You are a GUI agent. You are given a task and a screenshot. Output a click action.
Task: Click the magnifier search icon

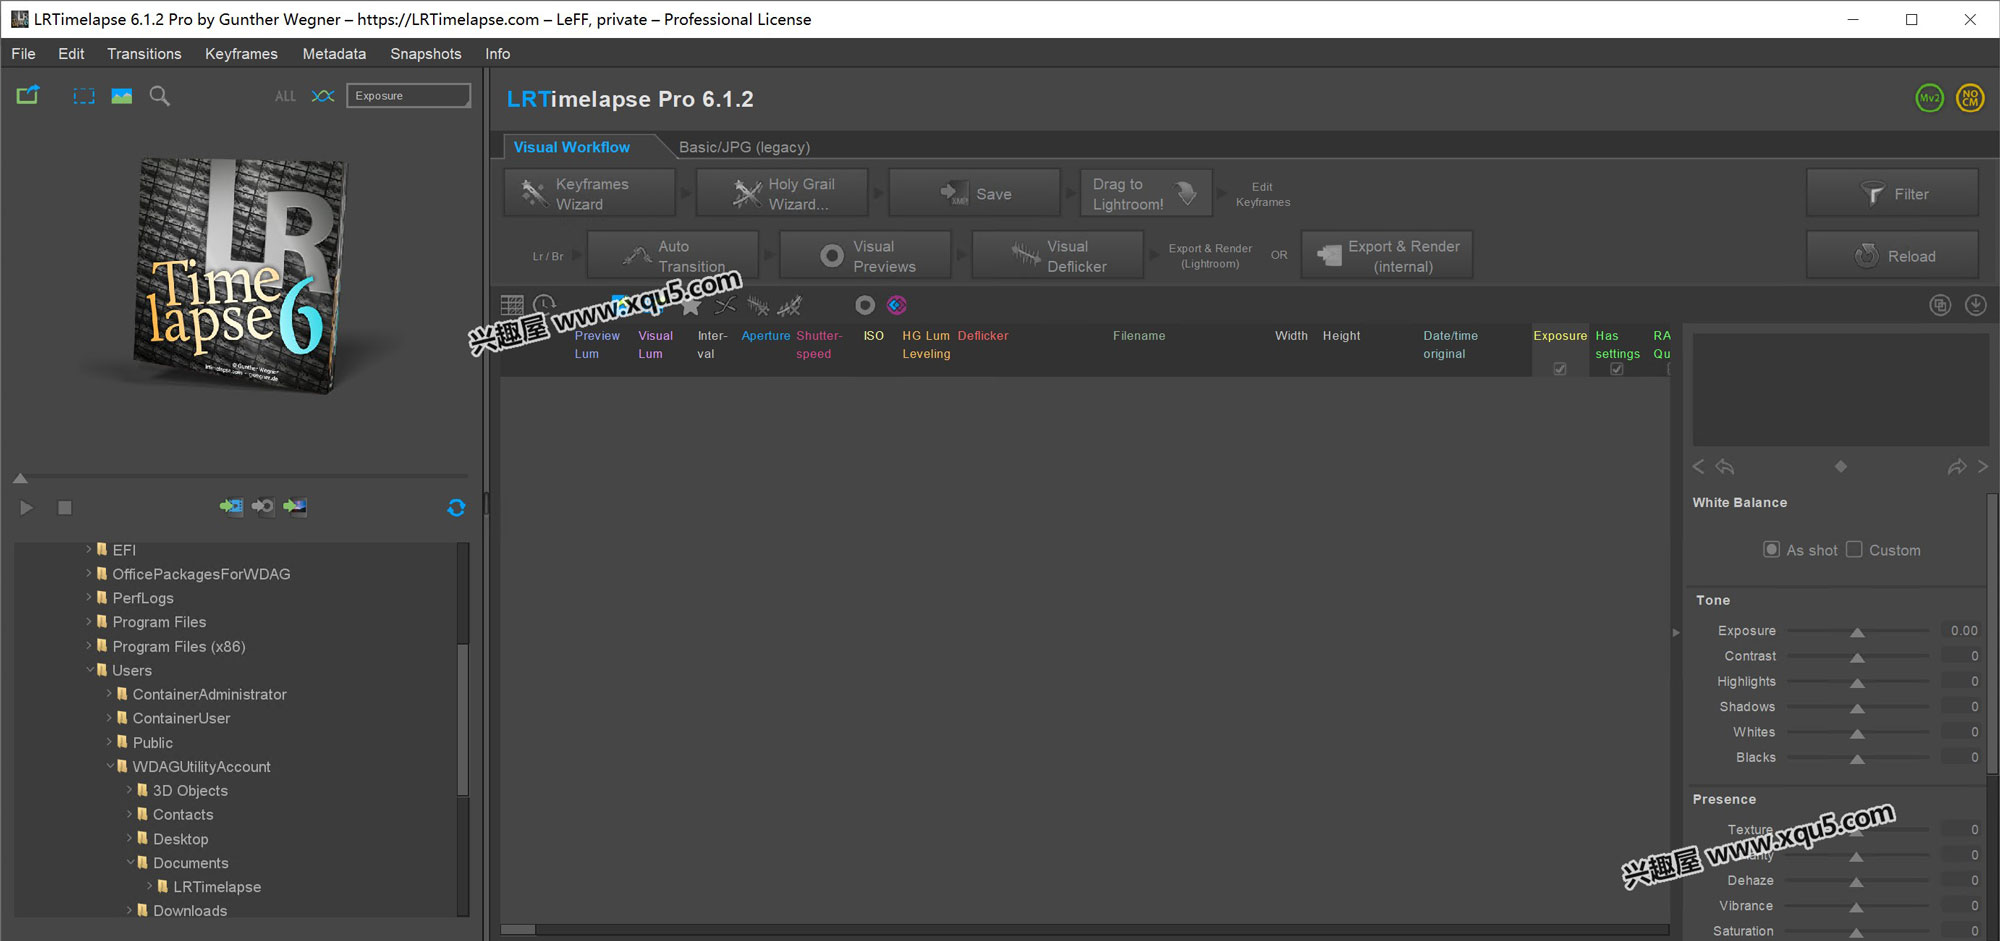(x=159, y=96)
